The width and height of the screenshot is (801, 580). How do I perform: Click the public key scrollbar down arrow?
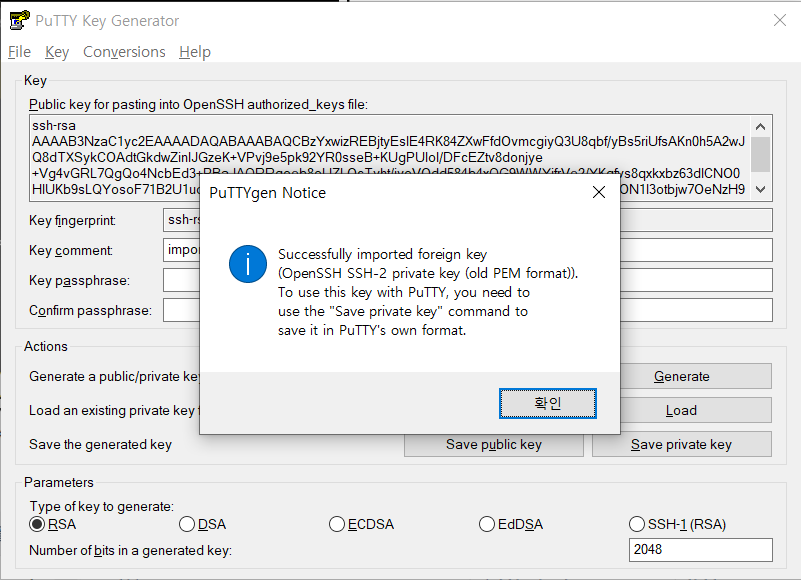(x=760, y=190)
